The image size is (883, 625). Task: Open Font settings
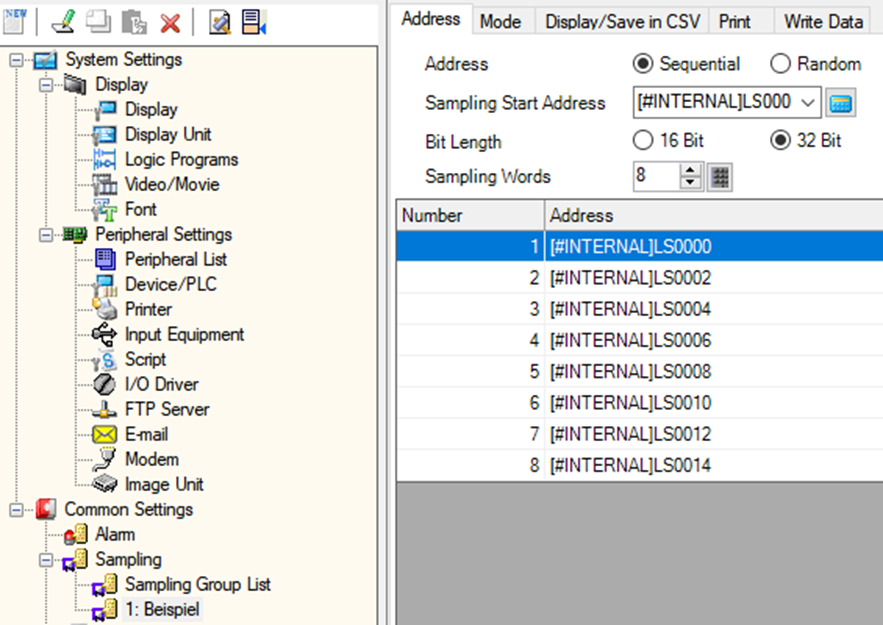coord(140,209)
